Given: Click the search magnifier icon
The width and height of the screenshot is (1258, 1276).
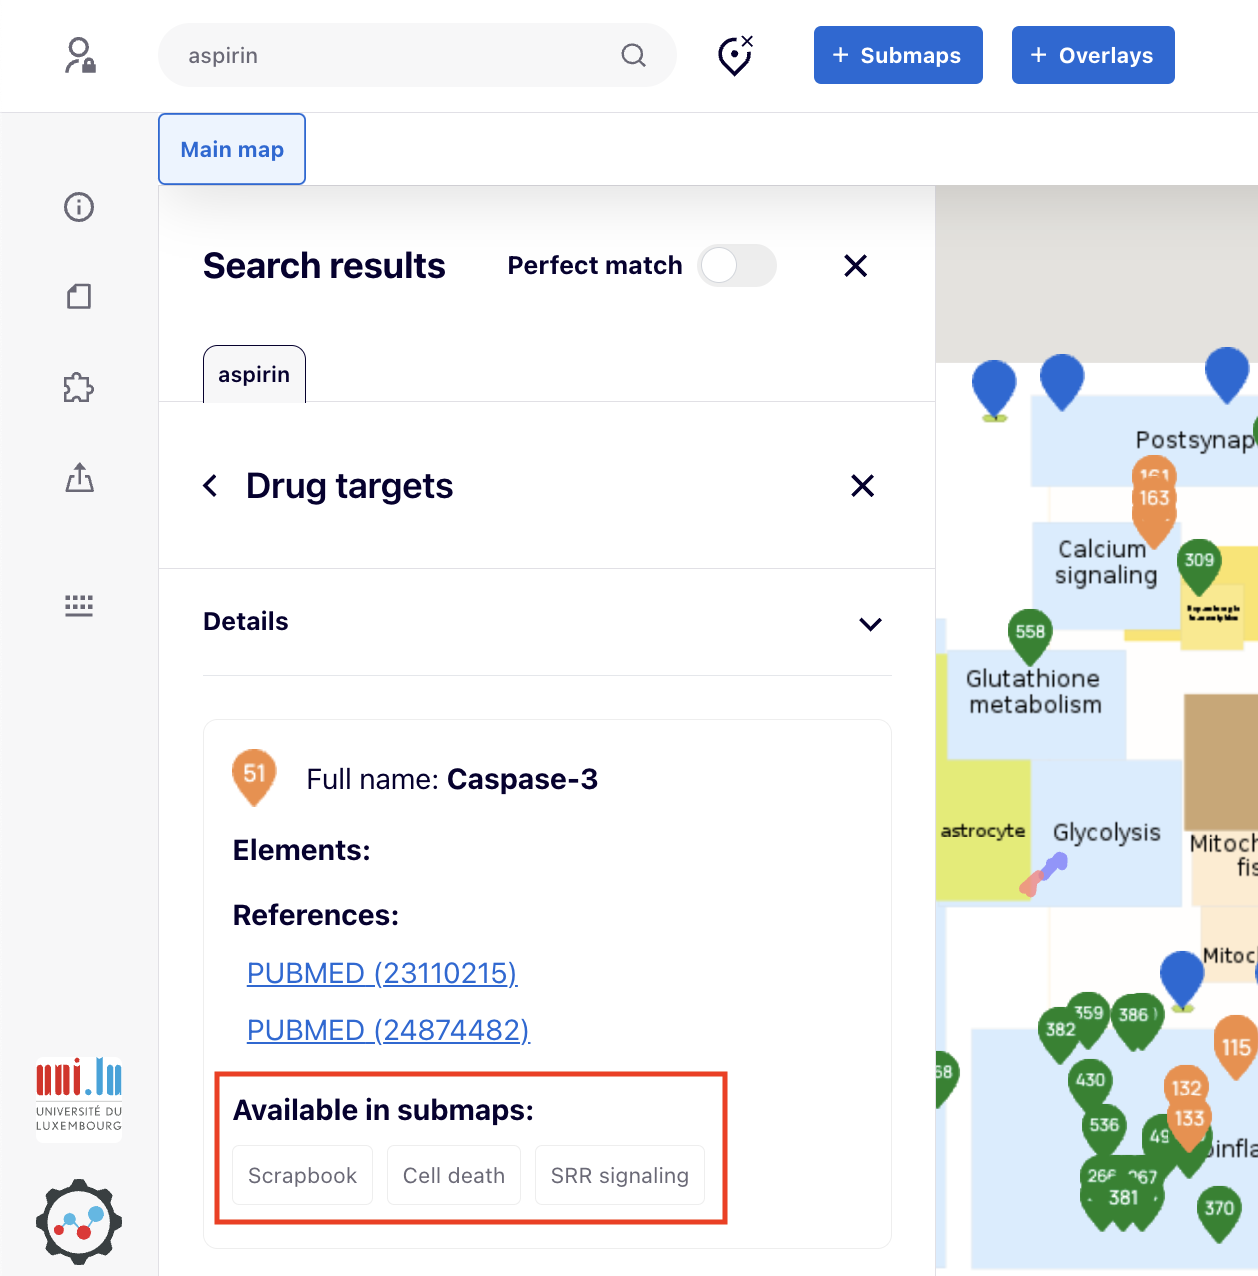Looking at the screenshot, I should pos(634,55).
